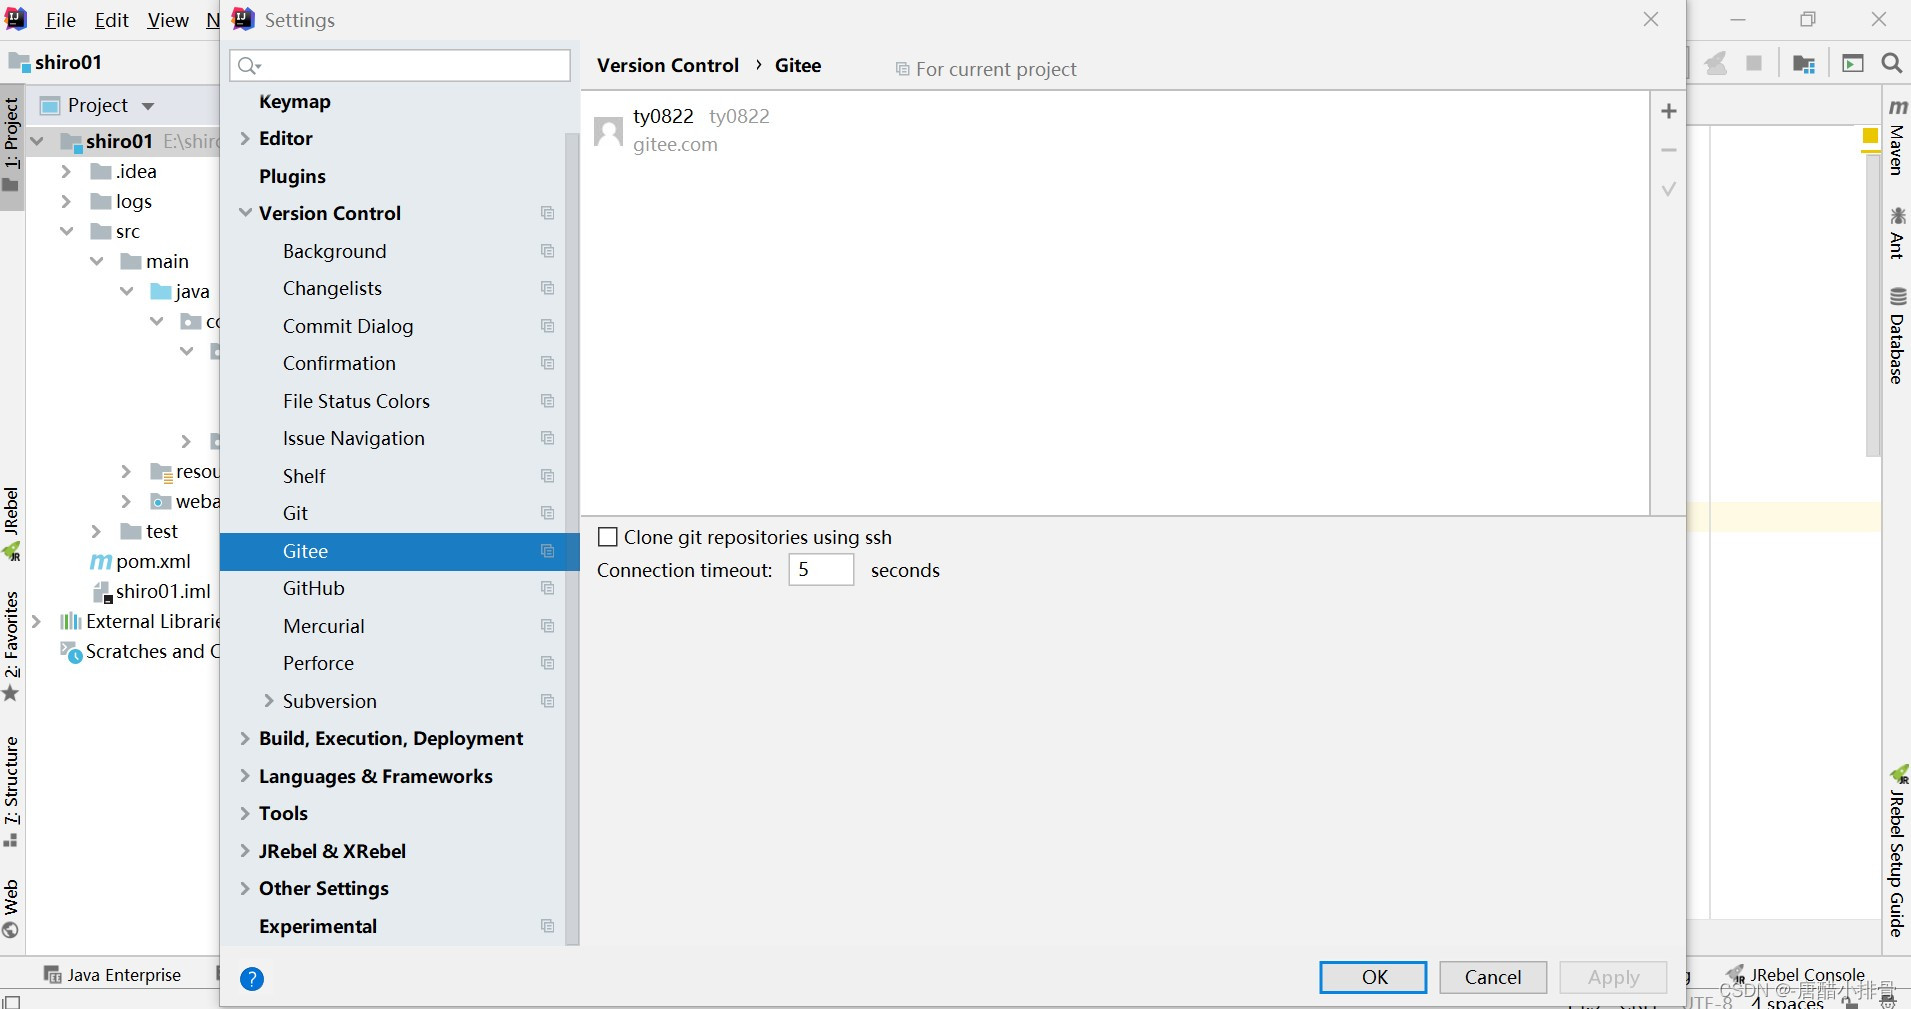Collapse the Version Control settings section

(245, 213)
